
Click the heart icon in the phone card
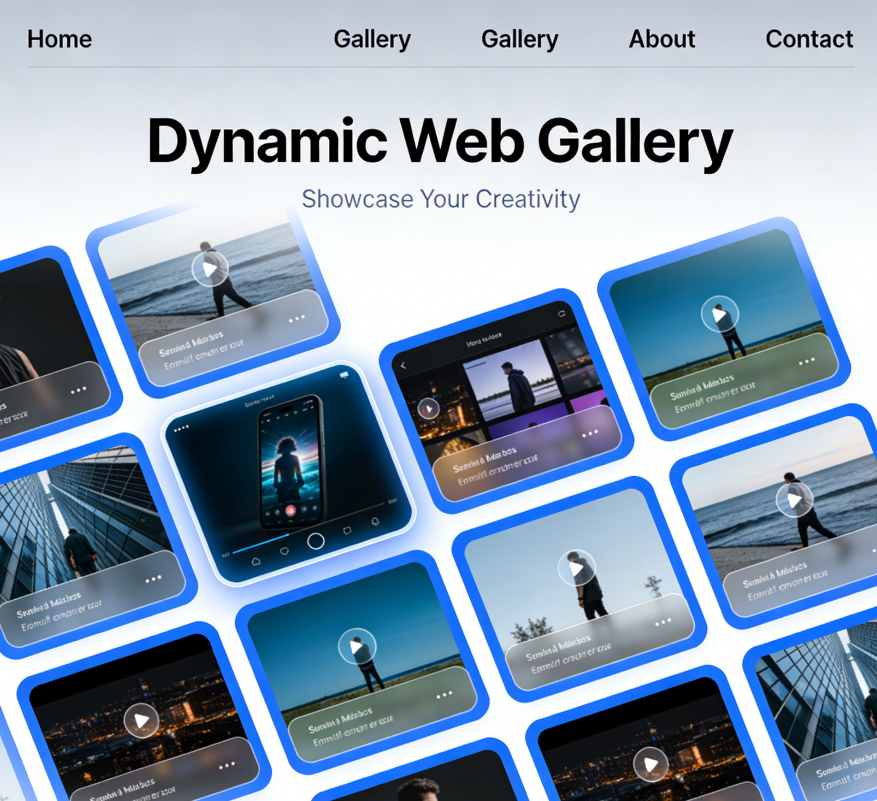point(285,550)
